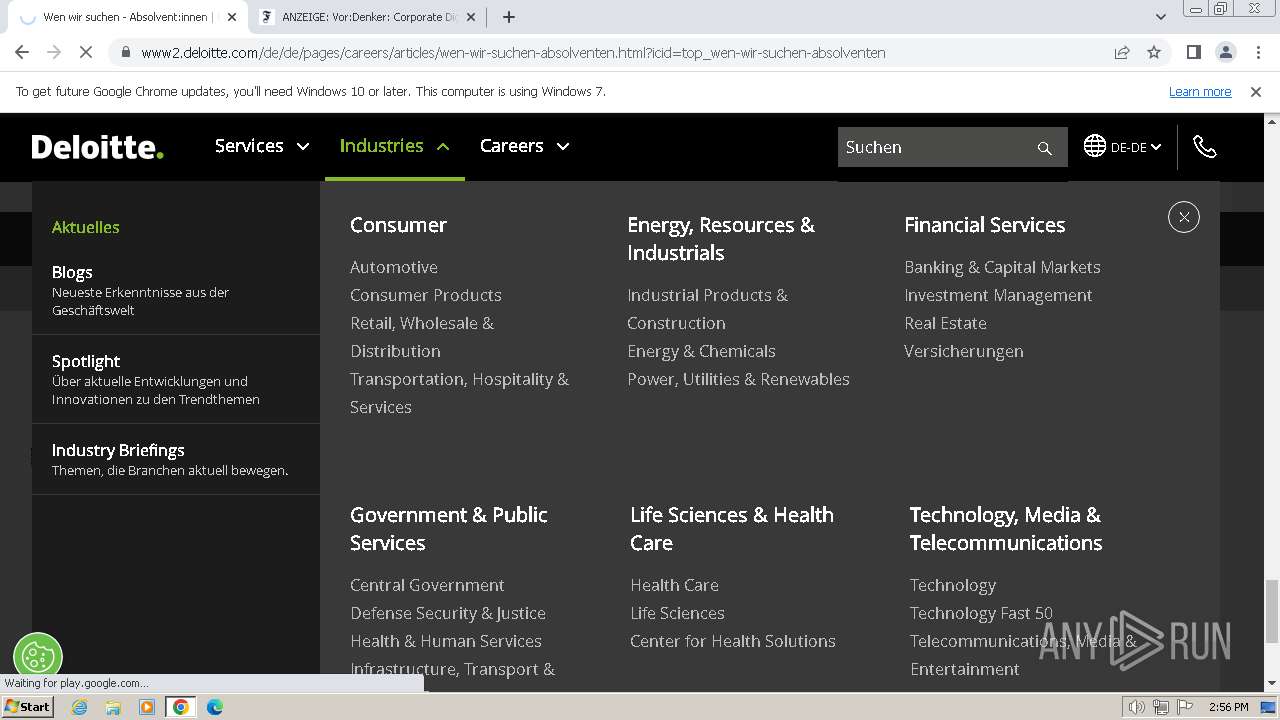Open tab search dropdown arrow
This screenshot has width=1280, height=720.
[x=1160, y=17]
